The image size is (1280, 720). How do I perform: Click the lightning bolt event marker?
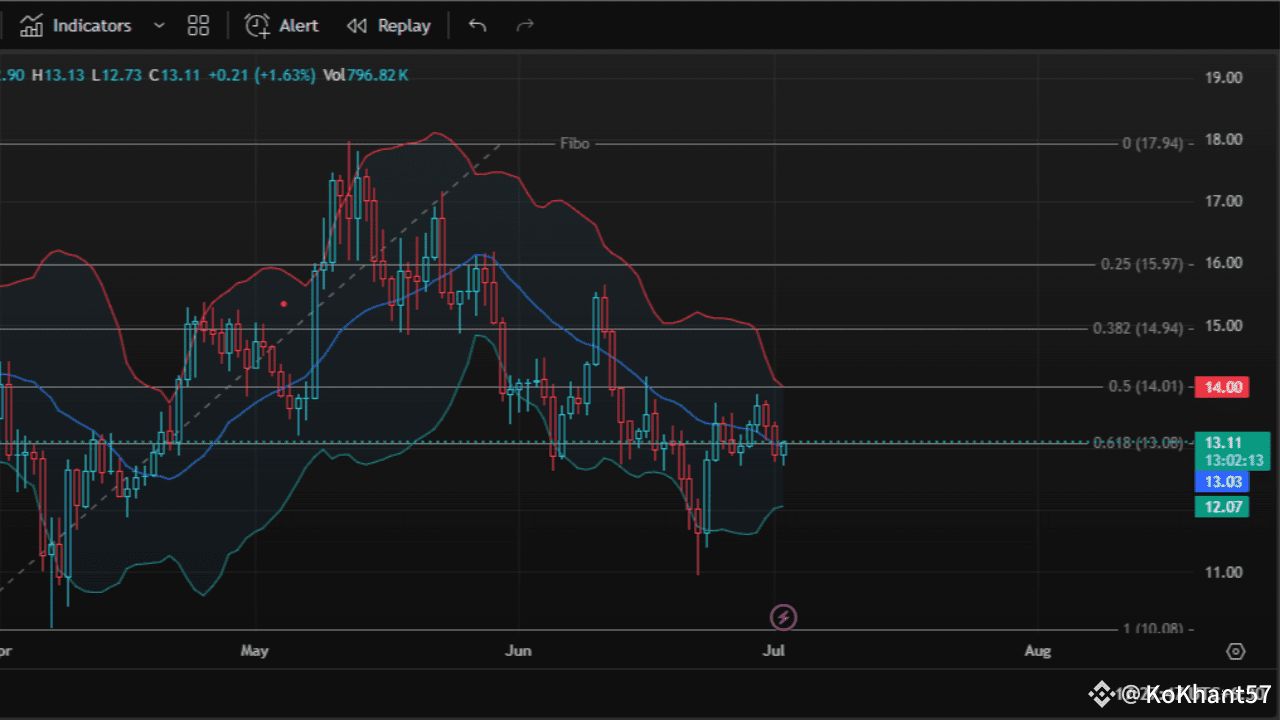tap(783, 617)
